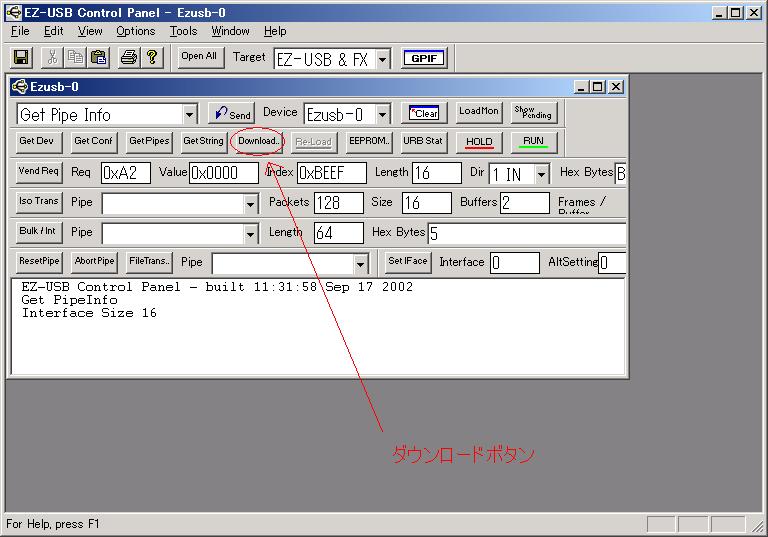768x537 pixels.
Task: Open the Device Ezusb-0 dropdown
Action: tap(382, 115)
